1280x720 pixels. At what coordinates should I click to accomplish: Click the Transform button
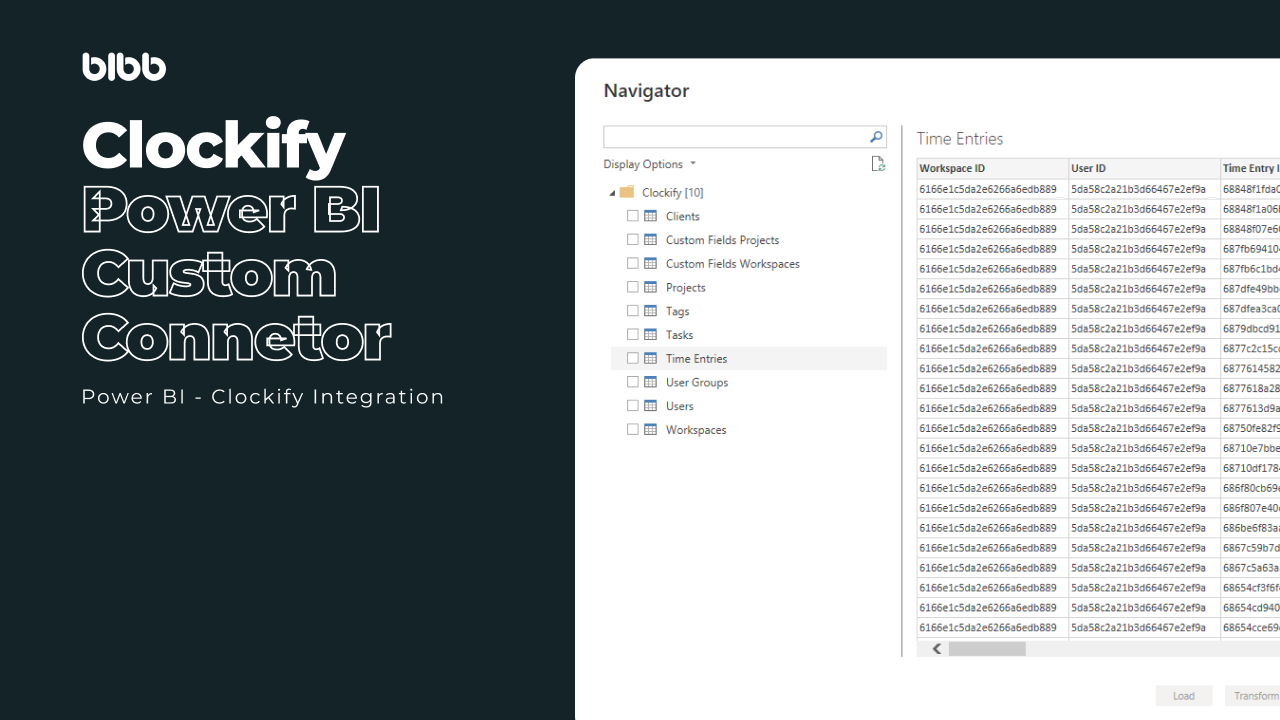[x=1253, y=696]
